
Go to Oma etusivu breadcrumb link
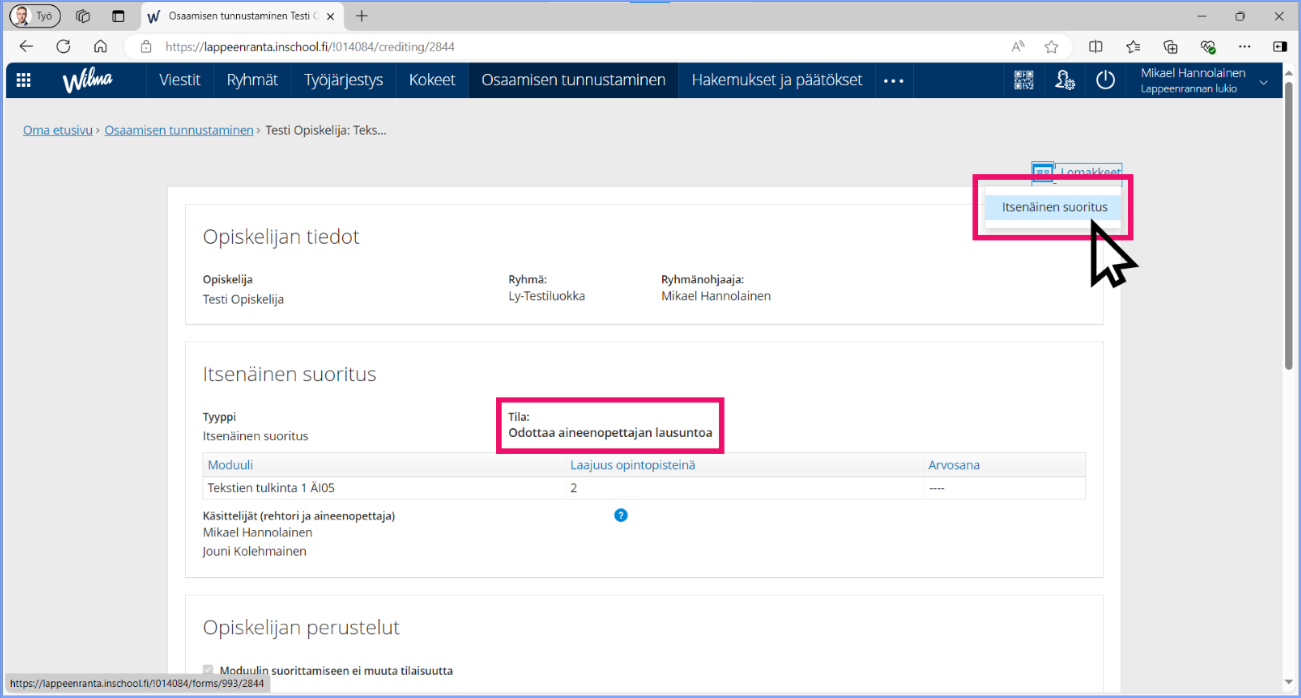(x=58, y=130)
